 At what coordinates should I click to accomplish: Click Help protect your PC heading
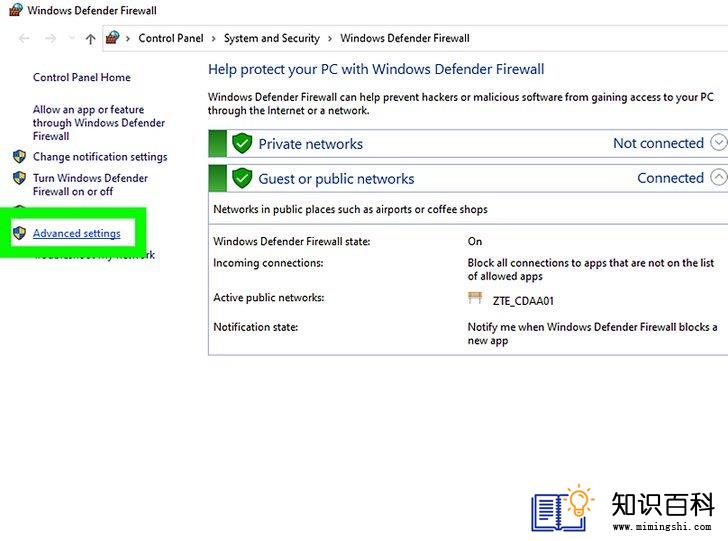(x=376, y=69)
